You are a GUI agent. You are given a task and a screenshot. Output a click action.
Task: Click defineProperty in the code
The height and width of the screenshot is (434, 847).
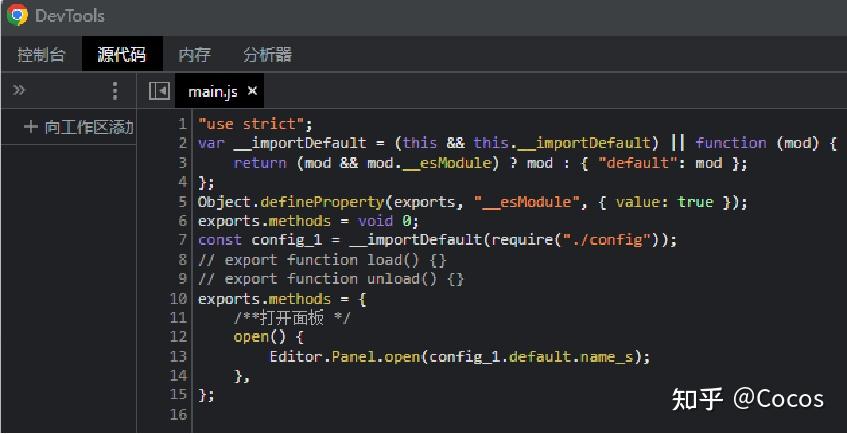(x=321, y=202)
